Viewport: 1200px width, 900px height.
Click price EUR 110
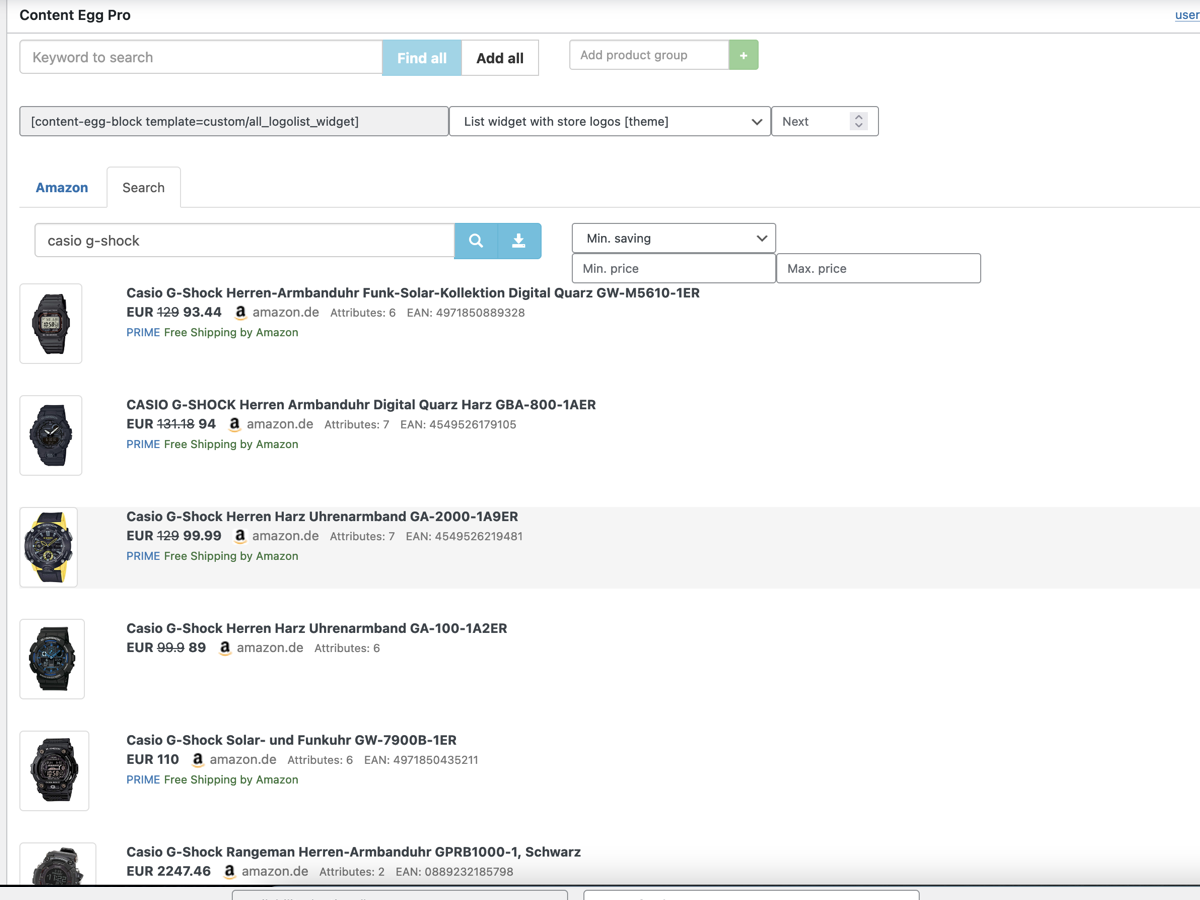pos(153,759)
